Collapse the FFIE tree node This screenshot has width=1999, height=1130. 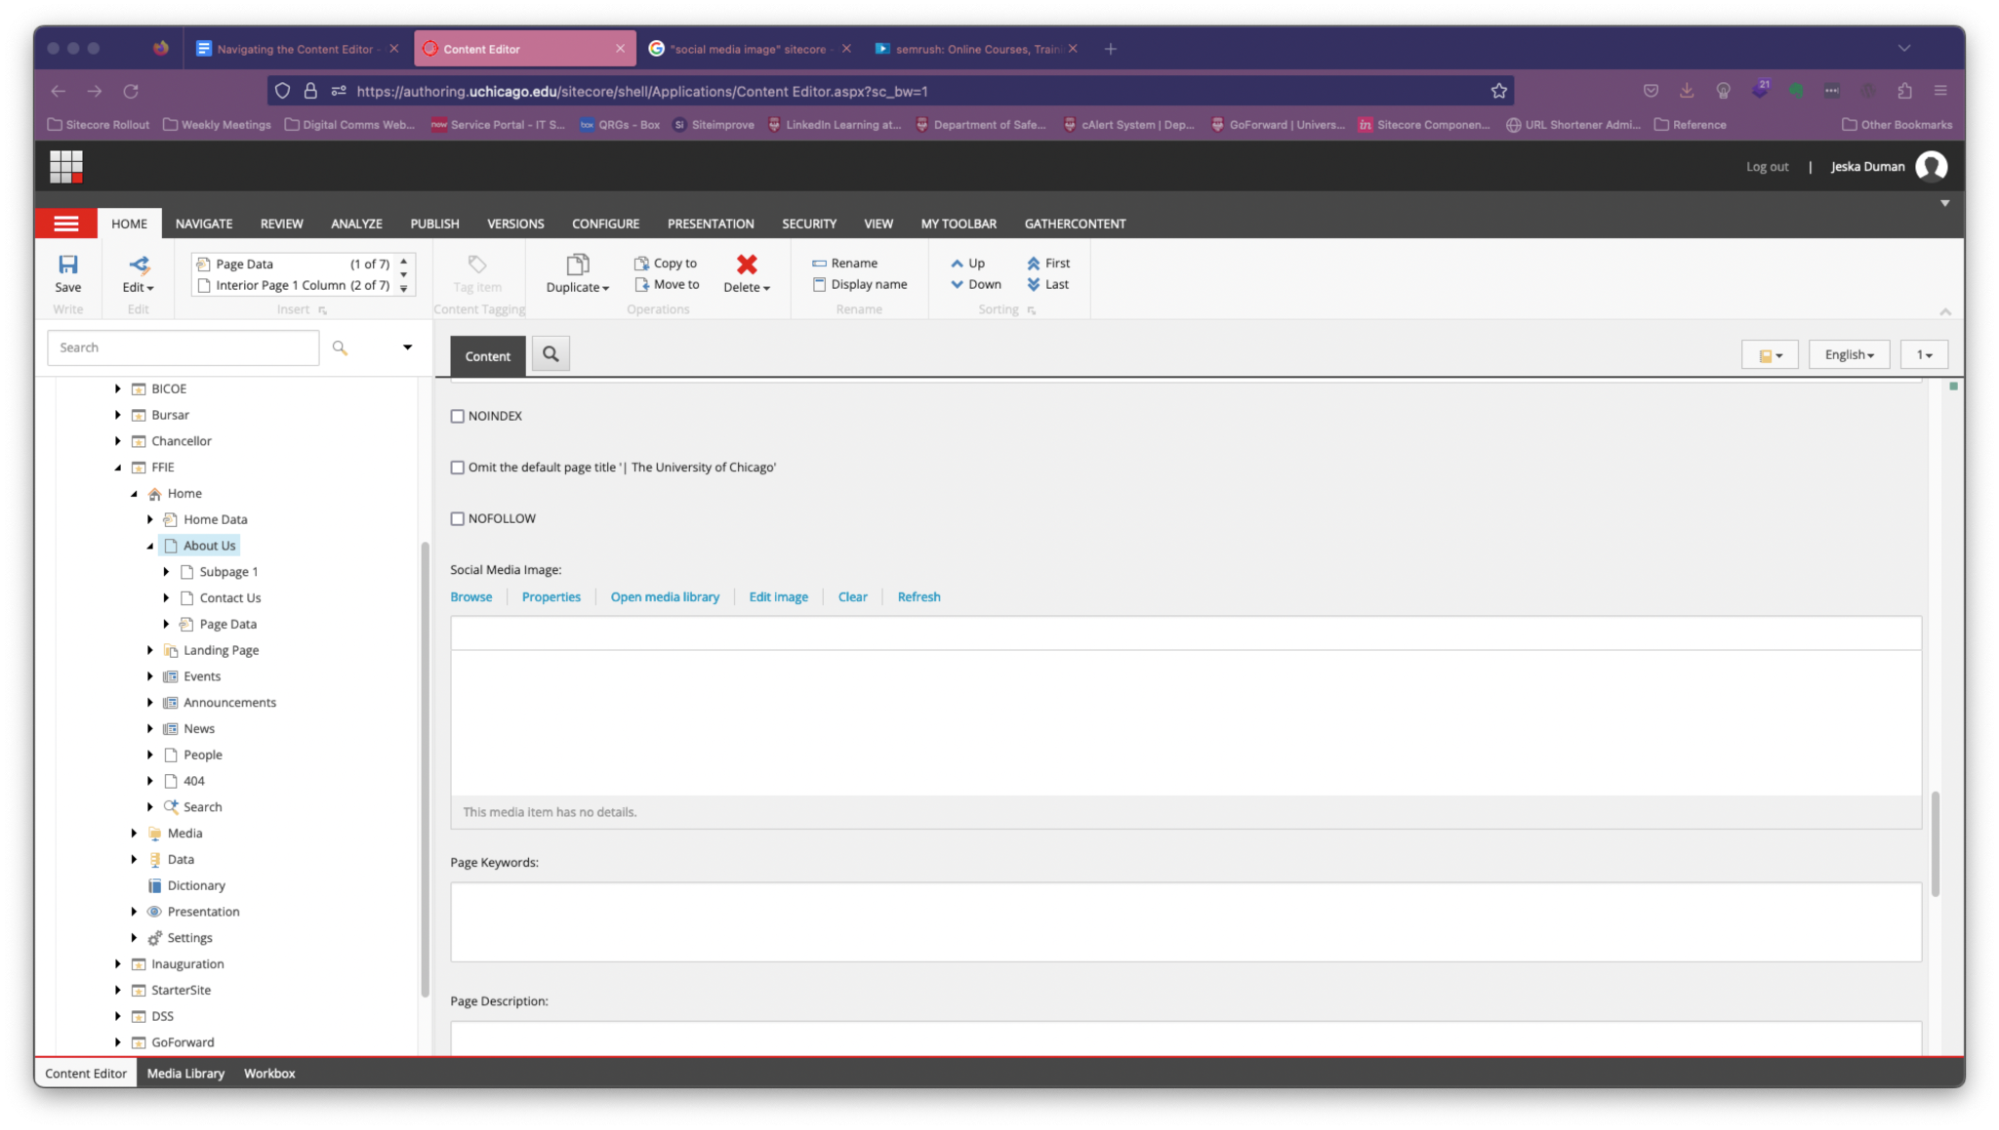(x=118, y=467)
